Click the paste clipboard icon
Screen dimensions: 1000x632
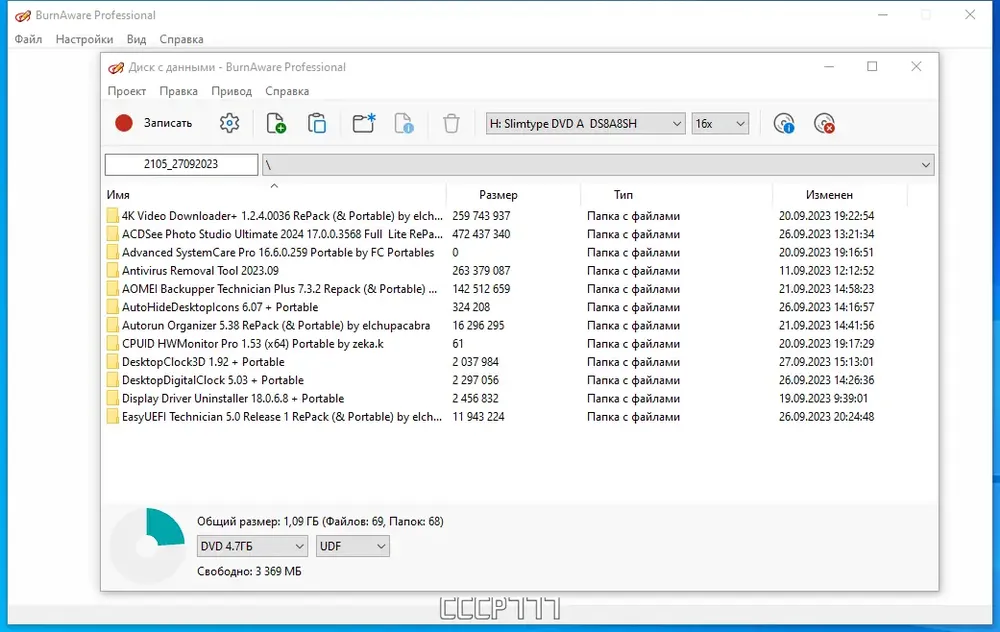(317, 123)
